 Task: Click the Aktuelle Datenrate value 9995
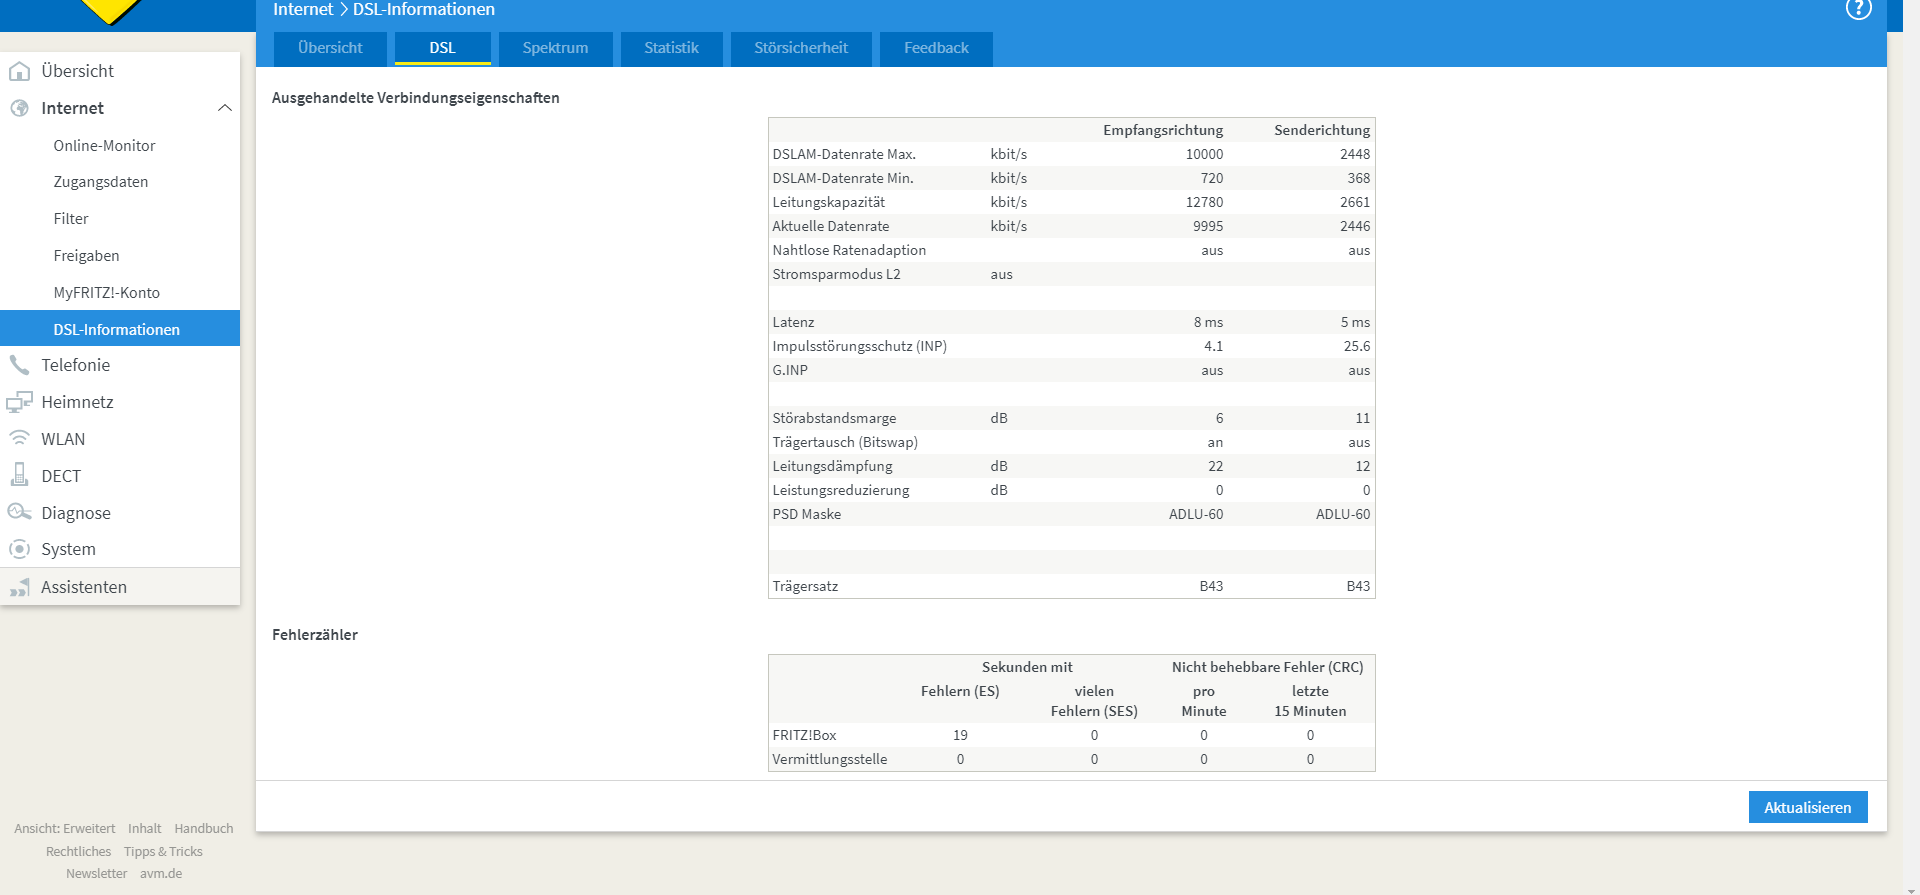click(1208, 226)
